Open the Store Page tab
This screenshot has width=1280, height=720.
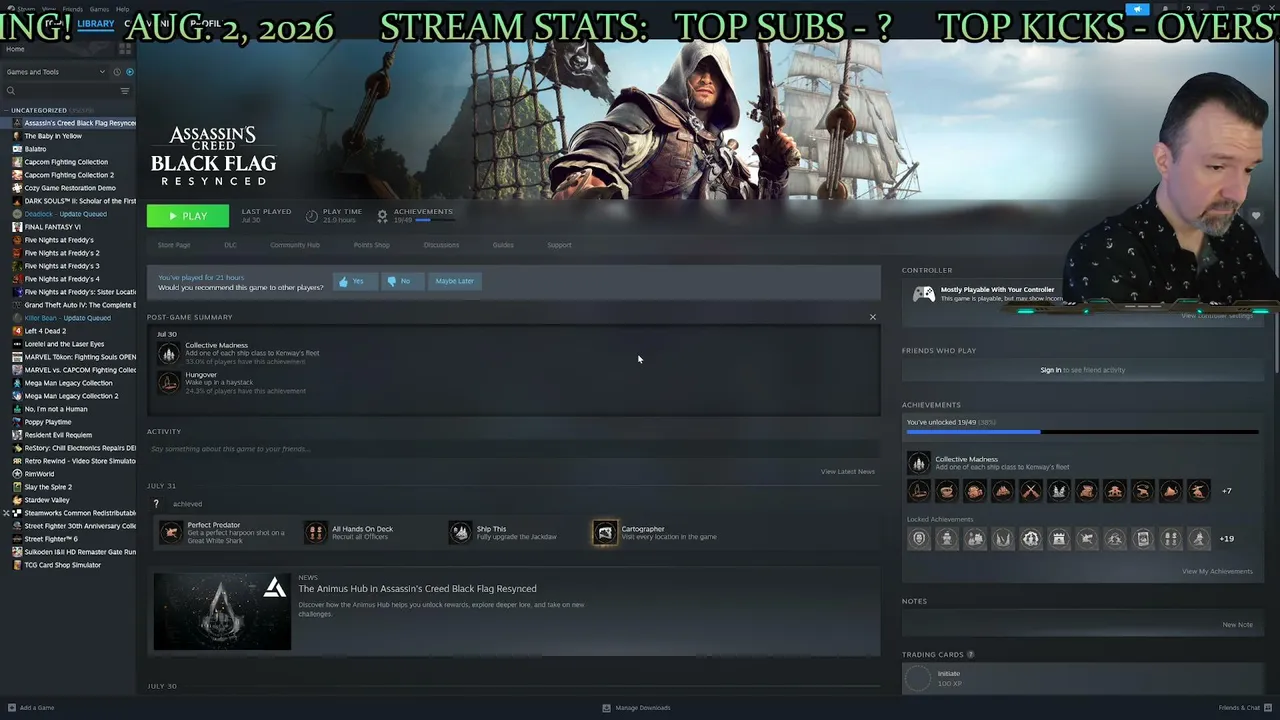point(174,245)
